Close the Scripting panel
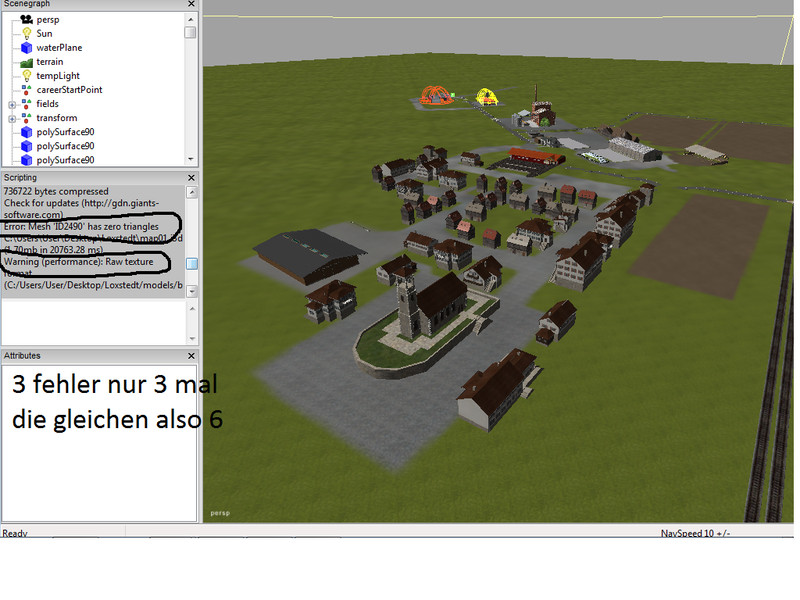 [x=191, y=177]
